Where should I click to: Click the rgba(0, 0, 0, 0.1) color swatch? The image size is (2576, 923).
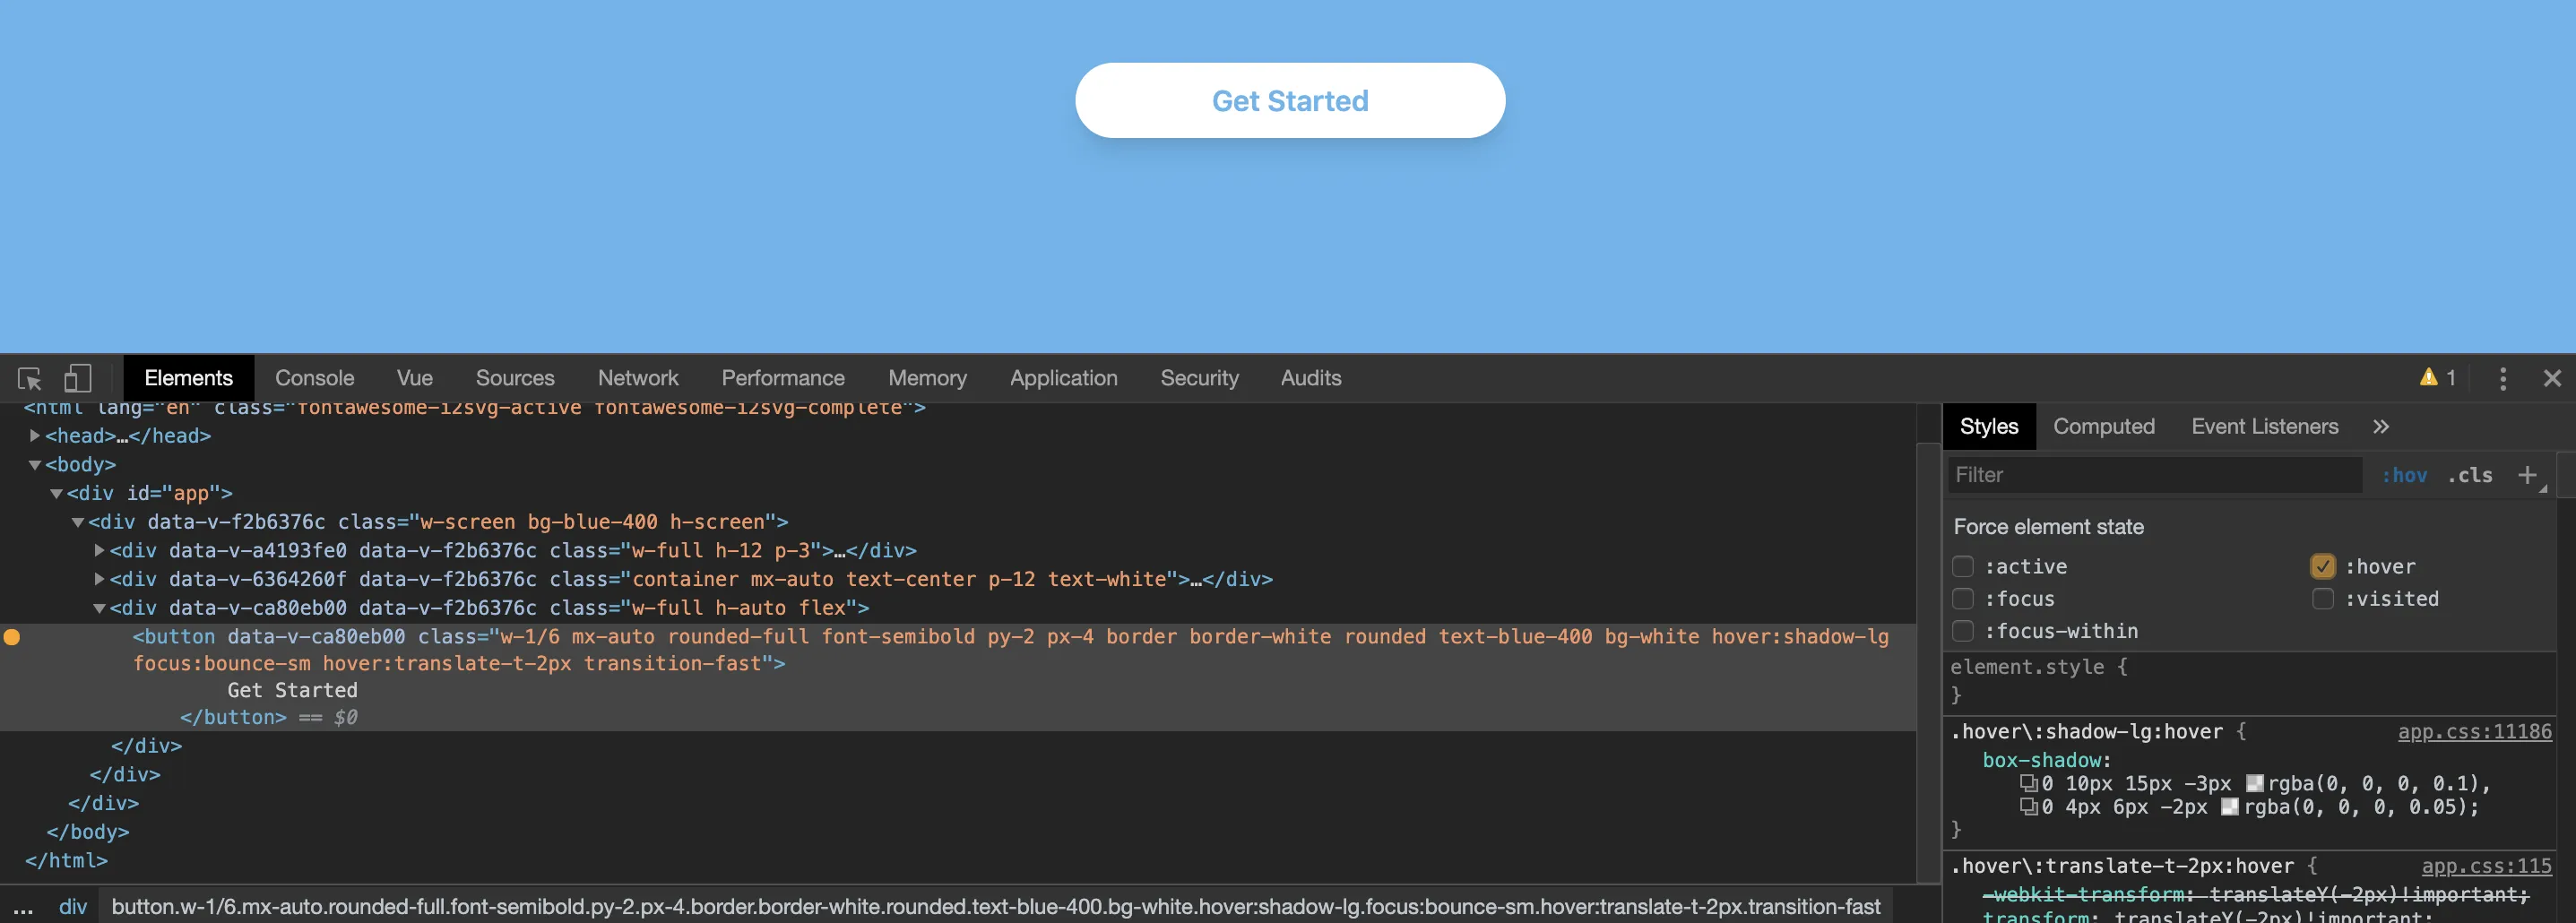pos(2254,784)
